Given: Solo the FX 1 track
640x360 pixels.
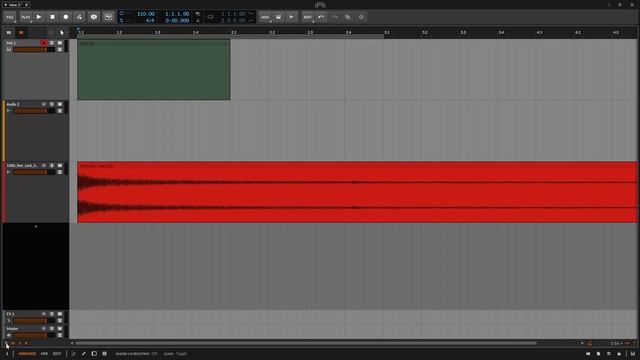Looking at the screenshot, I should 52,314.
